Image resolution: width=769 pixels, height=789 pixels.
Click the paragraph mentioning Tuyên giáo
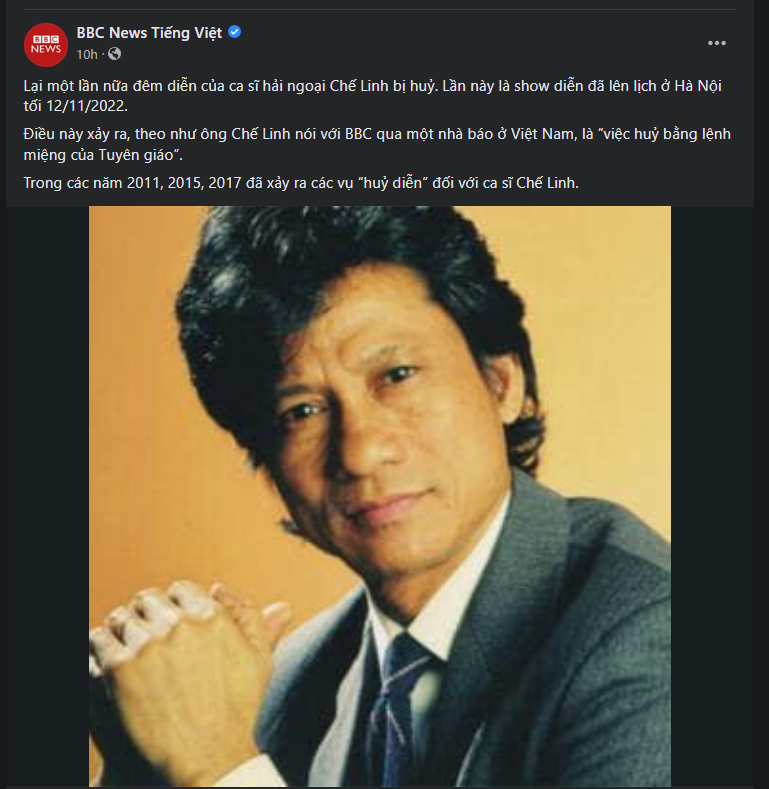click(377, 144)
